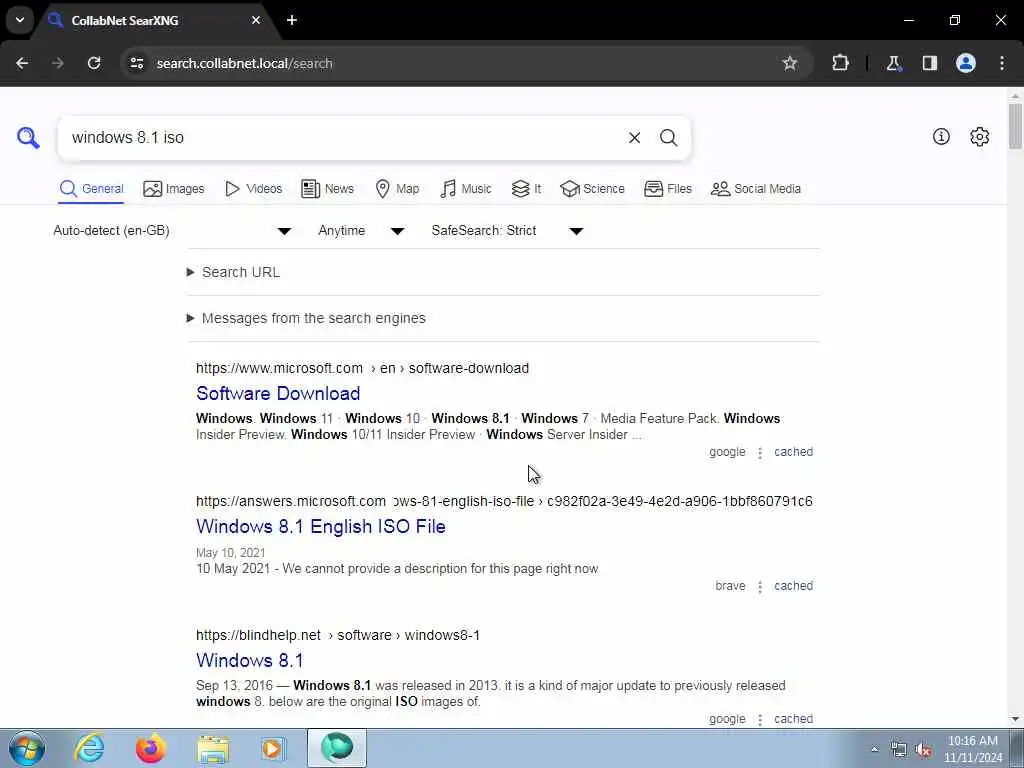The height and width of the screenshot is (768, 1024).
Task: Open Chrome Labs flask icon
Action: (893, 63)
